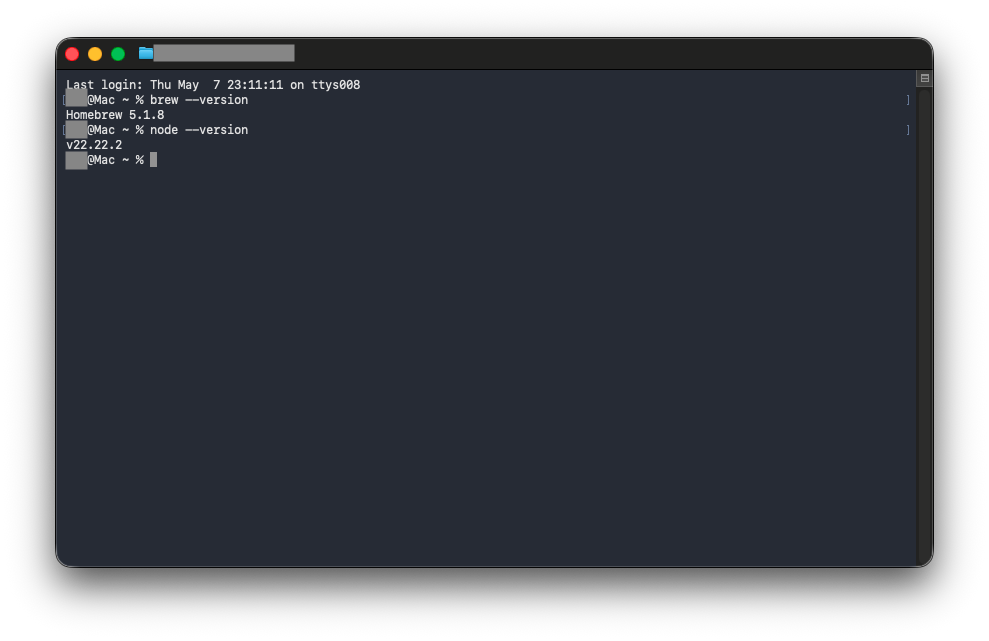Image resolution: width=989 pixels, height=641 pixels.
Task: Click the "brew --version" command text
Action: click(x=199, y=100)
